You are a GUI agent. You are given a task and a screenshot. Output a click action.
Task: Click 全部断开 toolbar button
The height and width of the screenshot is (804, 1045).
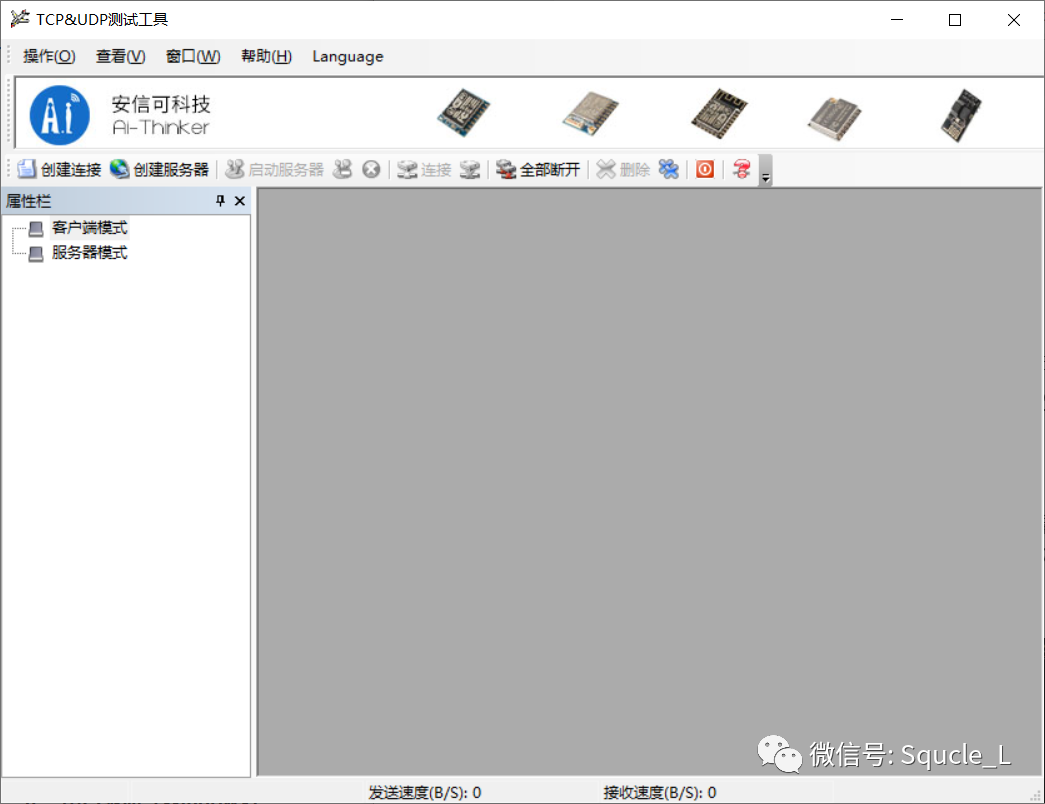(x=538, y=169)
